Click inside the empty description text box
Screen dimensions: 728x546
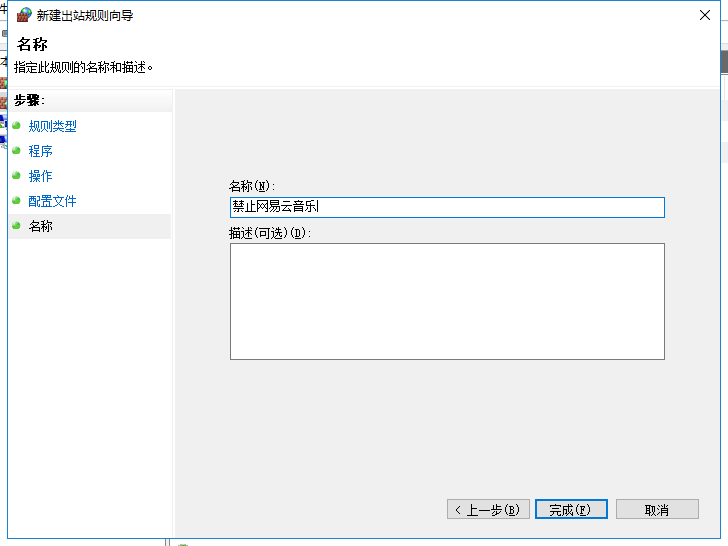pos(446,300)
